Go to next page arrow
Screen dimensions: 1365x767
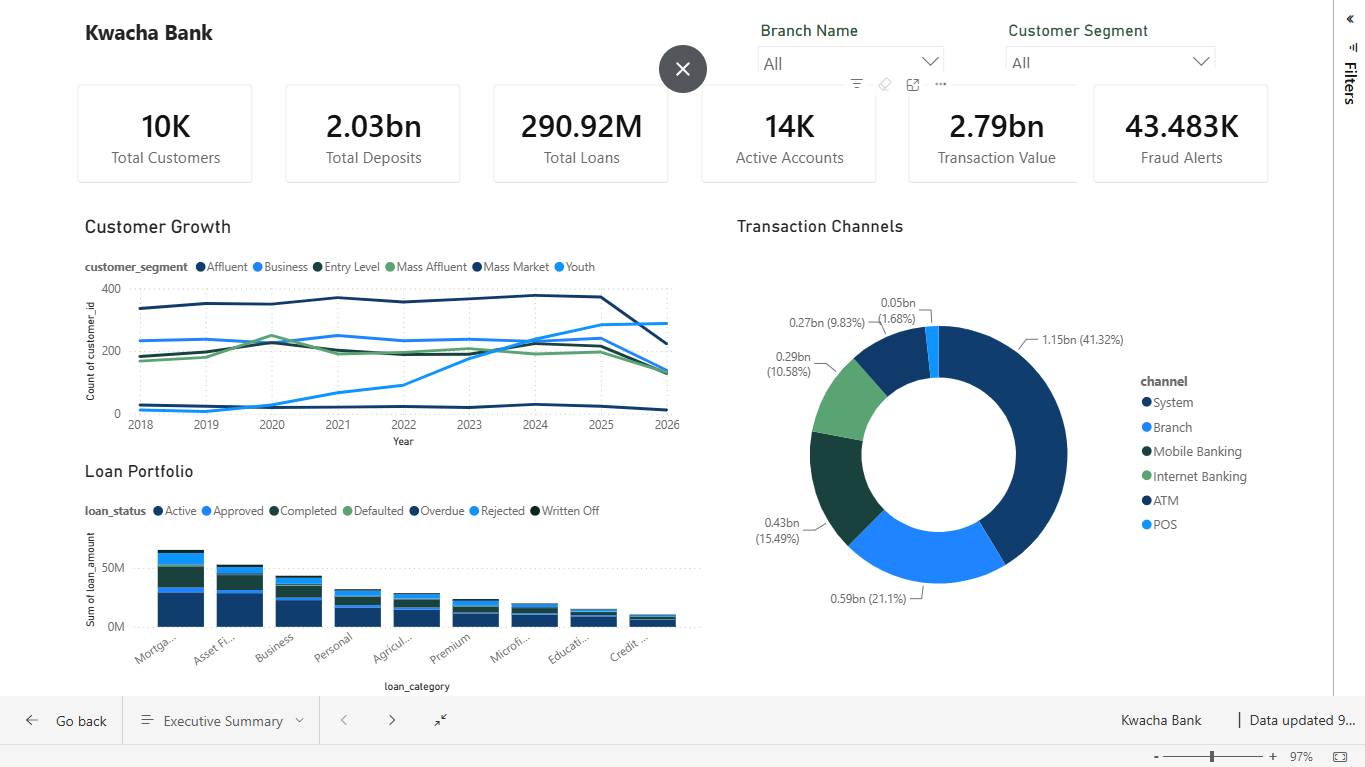coord(392,720)
